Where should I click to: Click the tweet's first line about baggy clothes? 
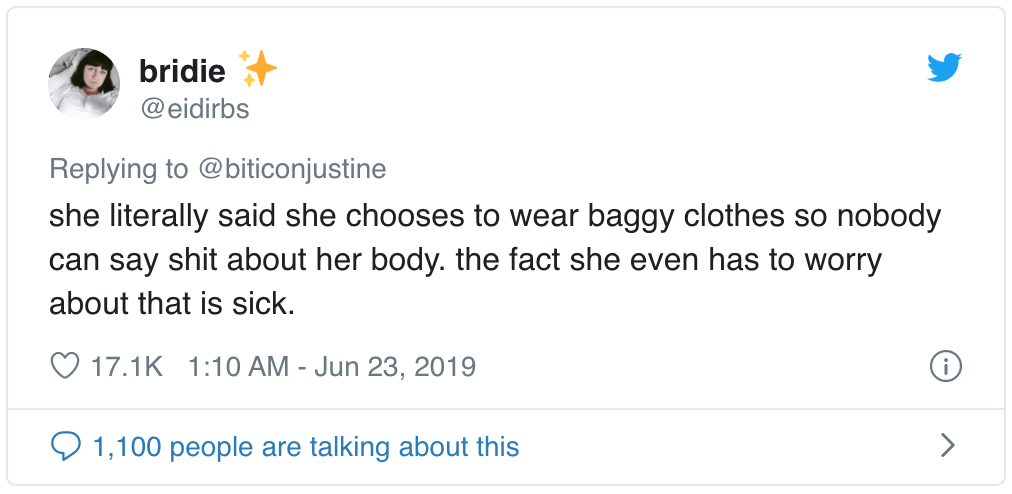[495, 216]
